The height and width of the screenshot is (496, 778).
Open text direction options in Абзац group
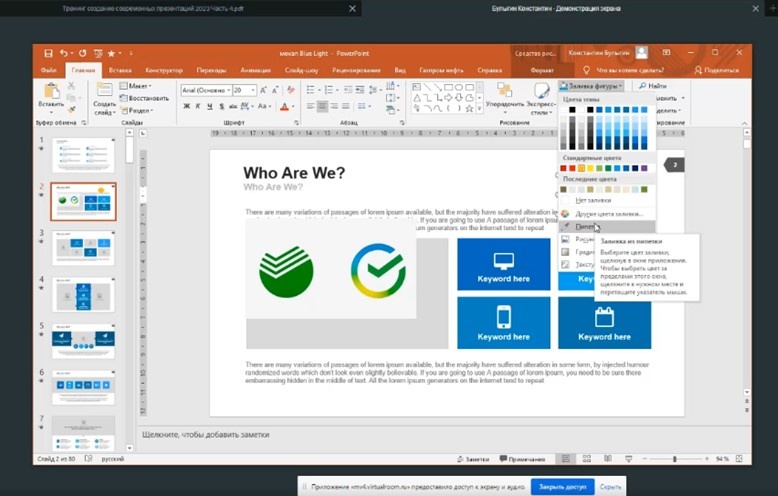391,86
